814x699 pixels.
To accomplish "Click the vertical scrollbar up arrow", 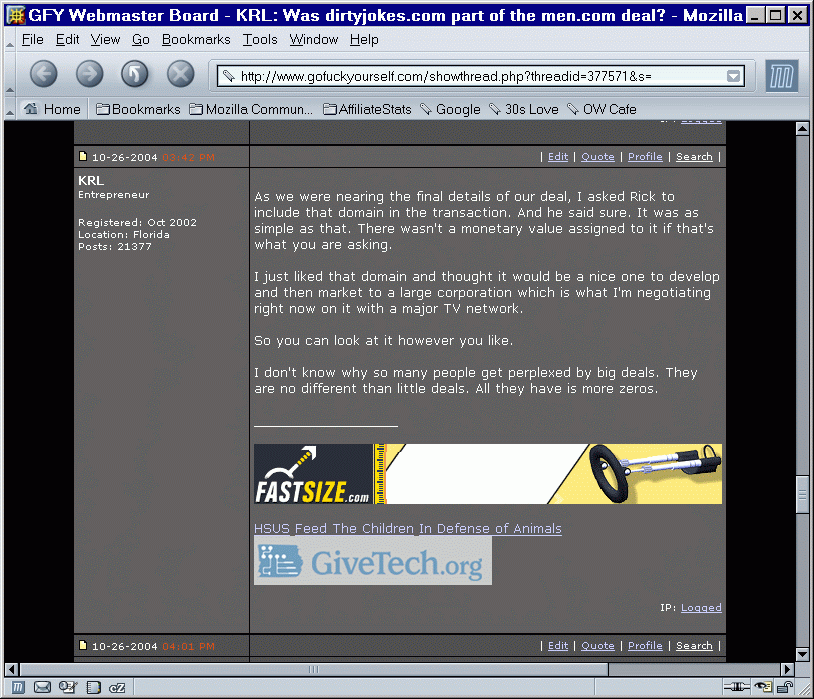I will 802,128.
